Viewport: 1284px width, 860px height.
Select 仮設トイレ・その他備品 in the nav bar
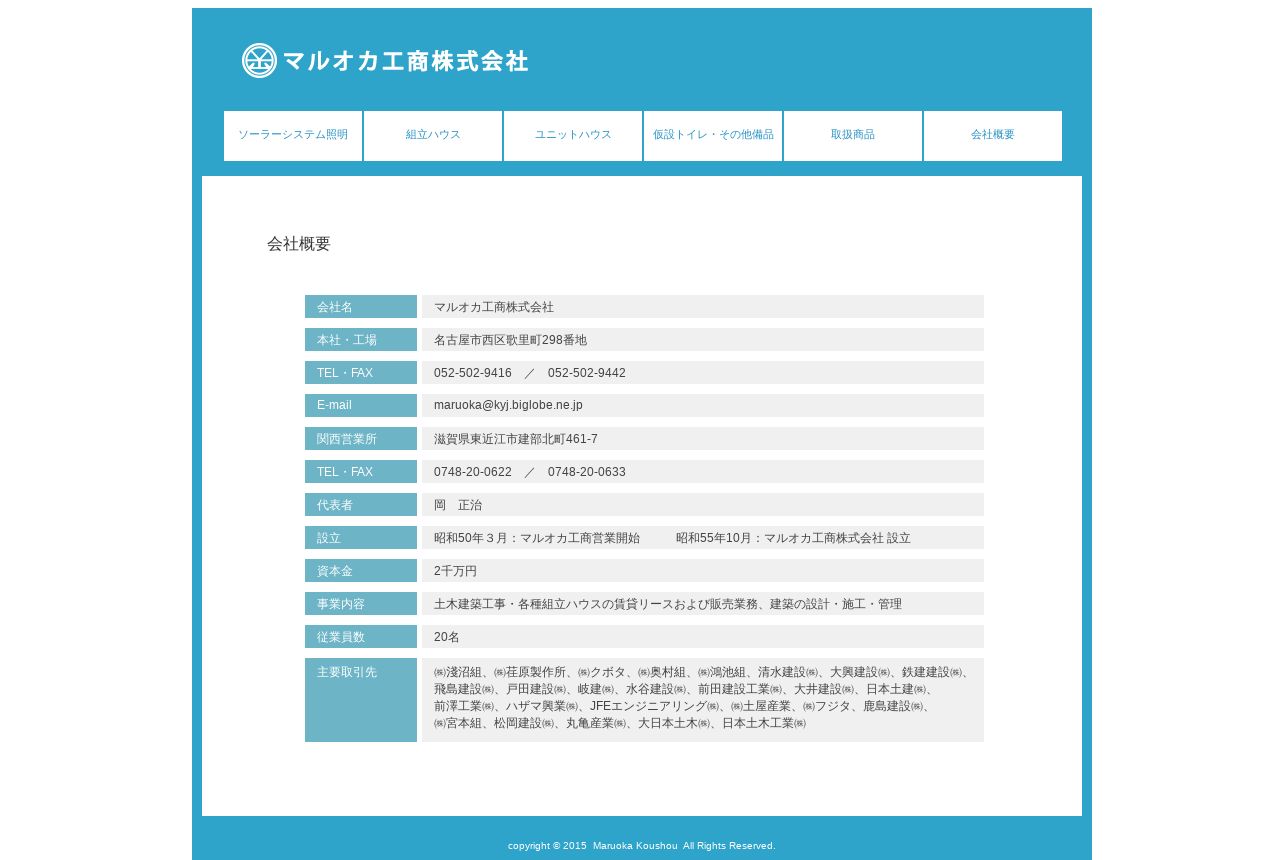point(713,136)
